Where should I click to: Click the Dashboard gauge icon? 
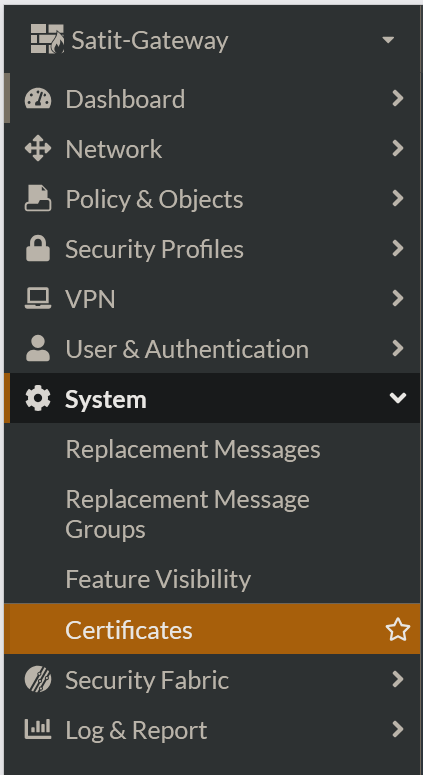[38, 99]
